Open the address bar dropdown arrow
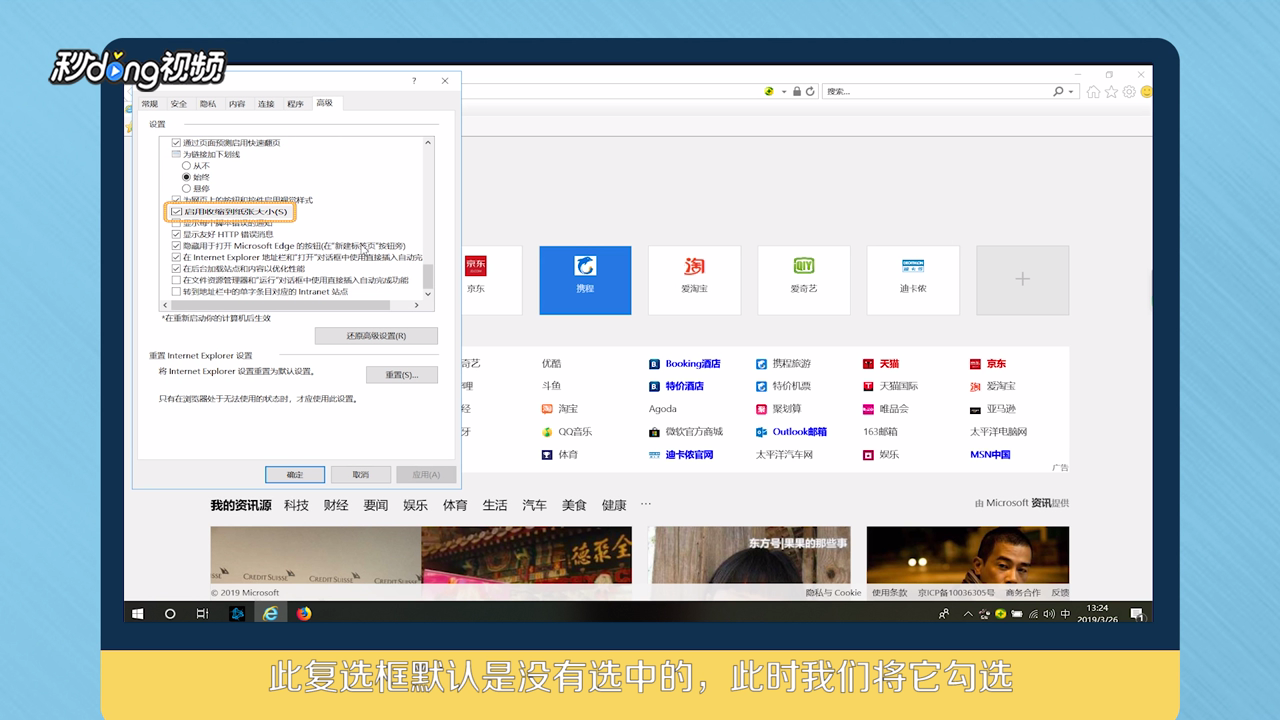 [x=784, y=91]
